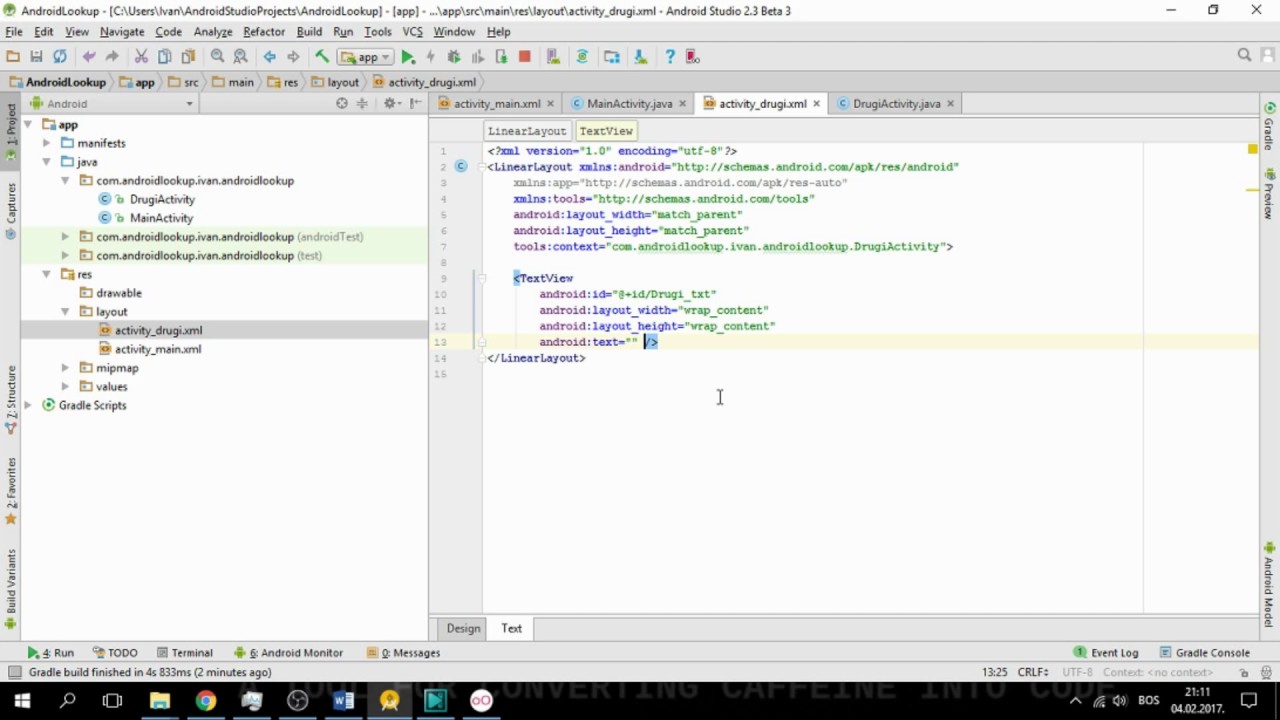
Task: Open File Explorer from the taskbar
Action: click(x=159, y=700)
